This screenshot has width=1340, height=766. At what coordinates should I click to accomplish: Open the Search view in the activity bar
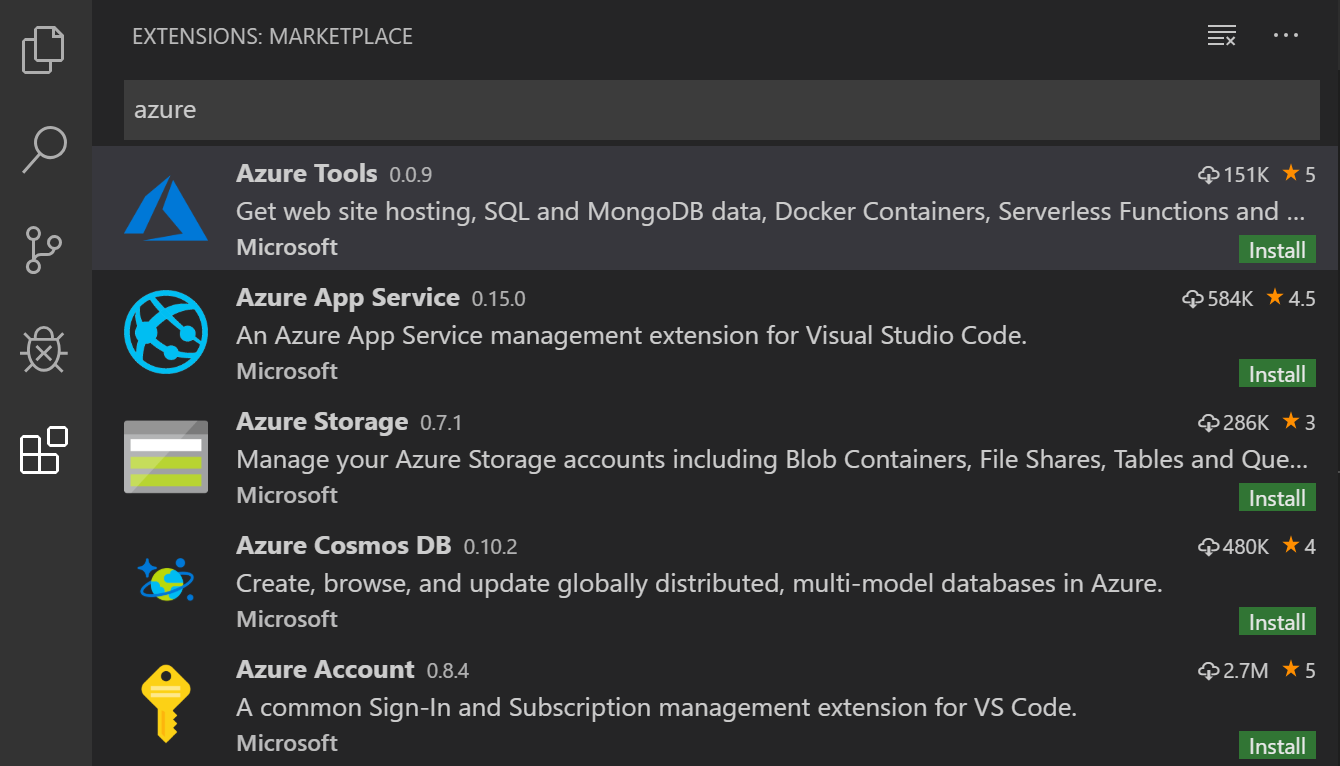[45, 149]
